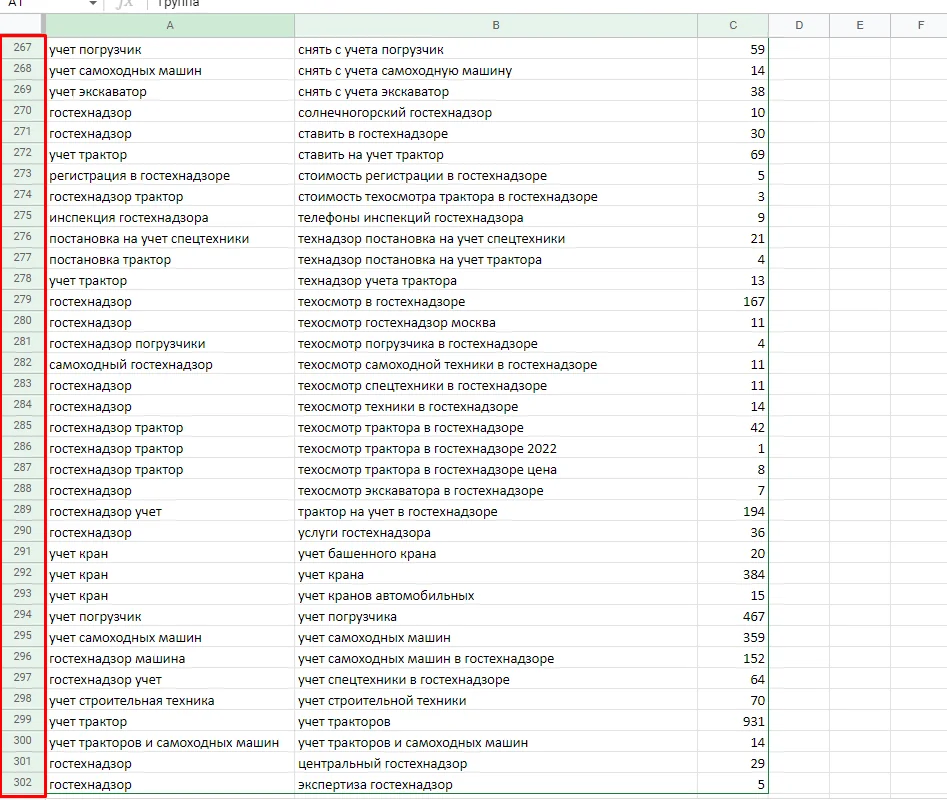The image size is (947, 800).
Task: Click cell 'техосмотр спецтехники в гостехнадзоре'
Action: click(496, 385)
